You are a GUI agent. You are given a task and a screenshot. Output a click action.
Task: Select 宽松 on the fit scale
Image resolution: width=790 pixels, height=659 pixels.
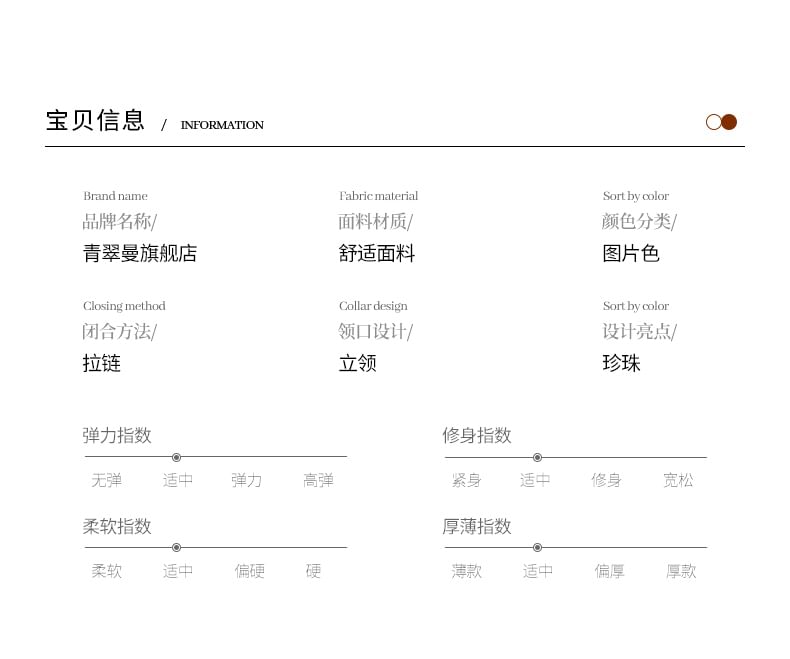pyautogui.click(x=678, y=480)
